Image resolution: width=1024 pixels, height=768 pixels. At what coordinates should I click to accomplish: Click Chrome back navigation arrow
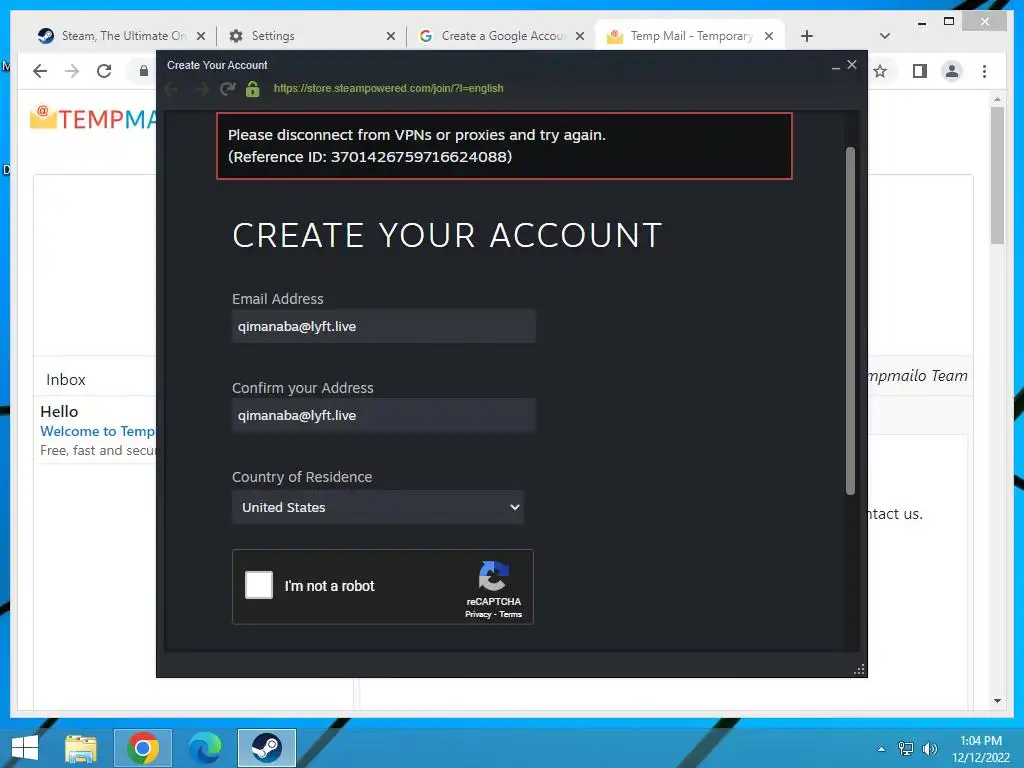40,71
